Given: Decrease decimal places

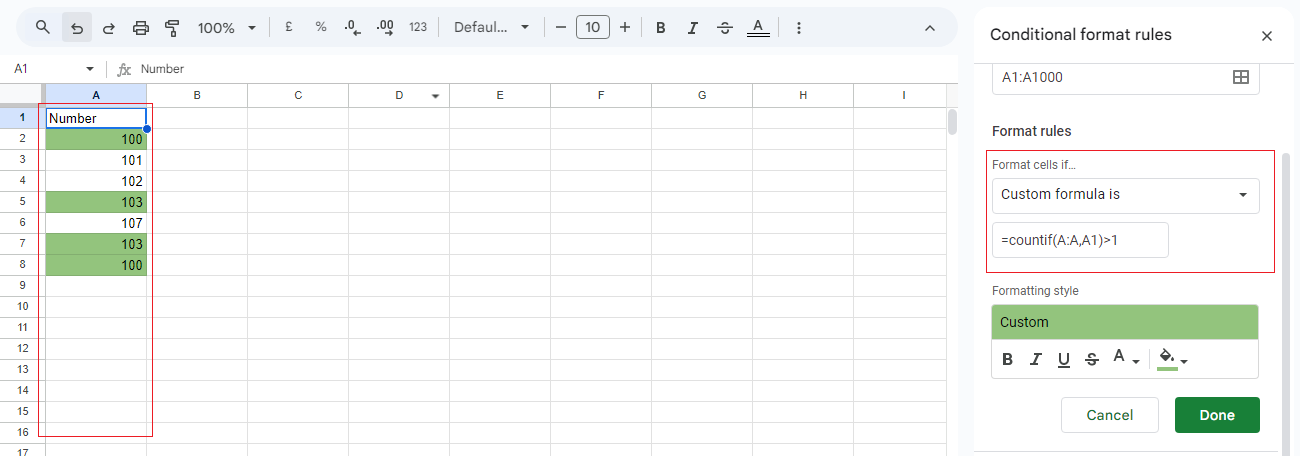Looking at the screenshot, I should coord(352,28).
